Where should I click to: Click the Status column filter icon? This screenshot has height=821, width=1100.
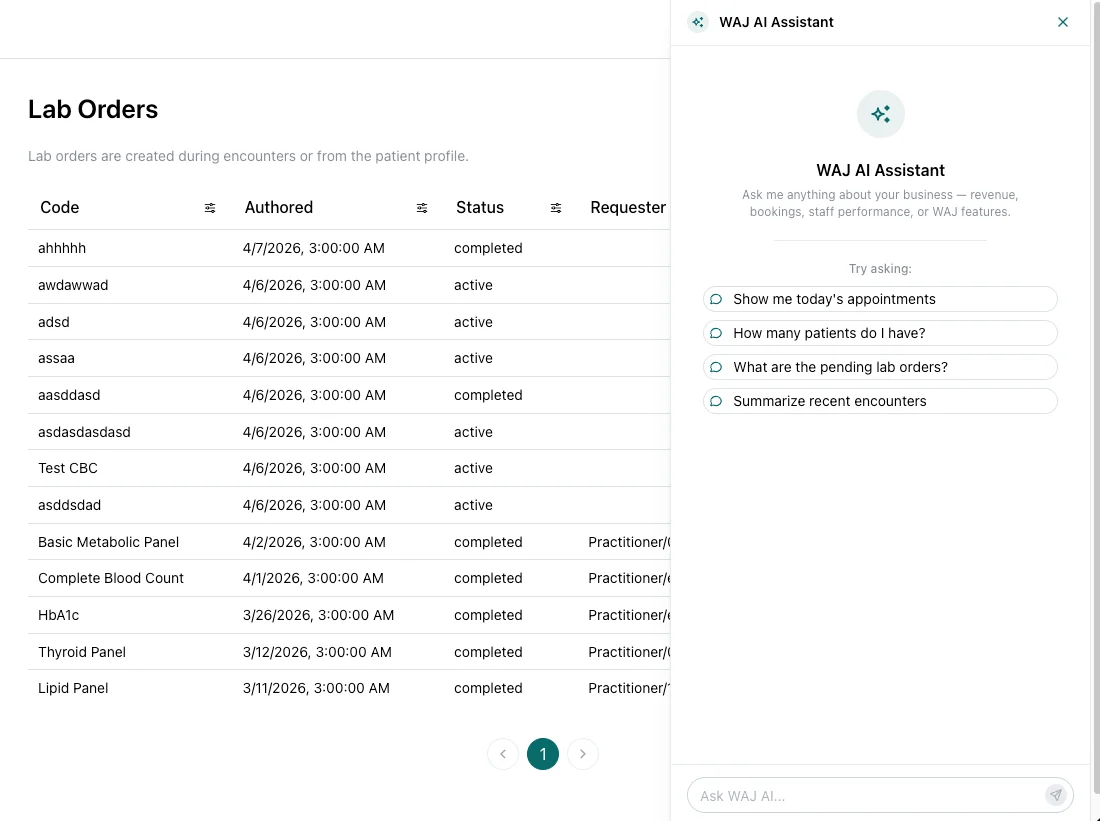tap(556, 208)
